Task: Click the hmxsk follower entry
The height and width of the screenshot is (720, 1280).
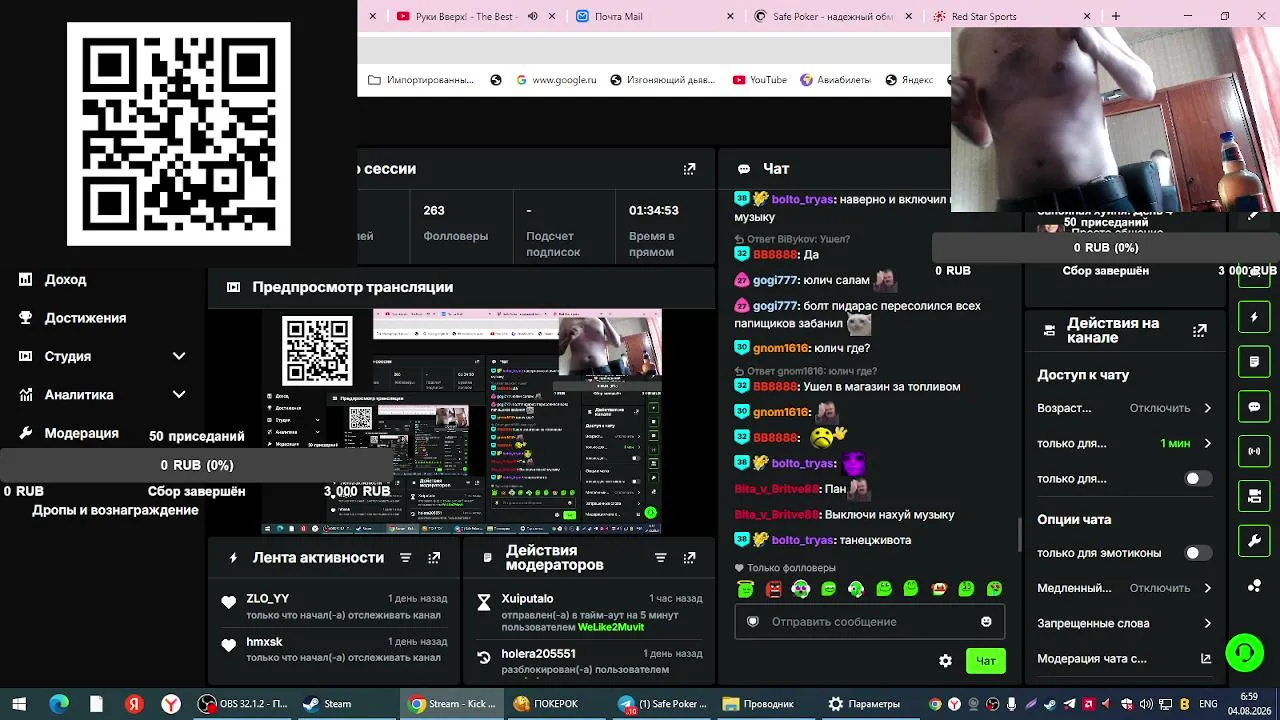Action: (334, 649)
